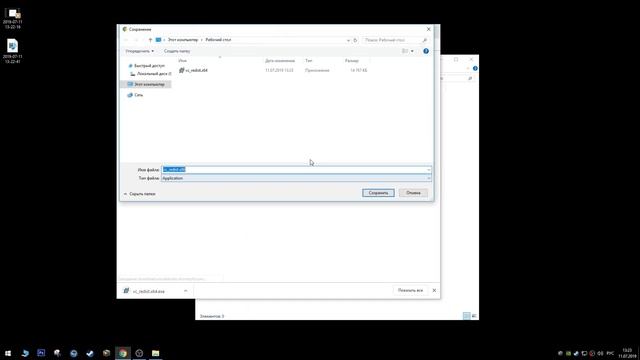Open the Упорядочить (Organize) menu
Viewport: 640px width, 360px height.
click(140, 51)
